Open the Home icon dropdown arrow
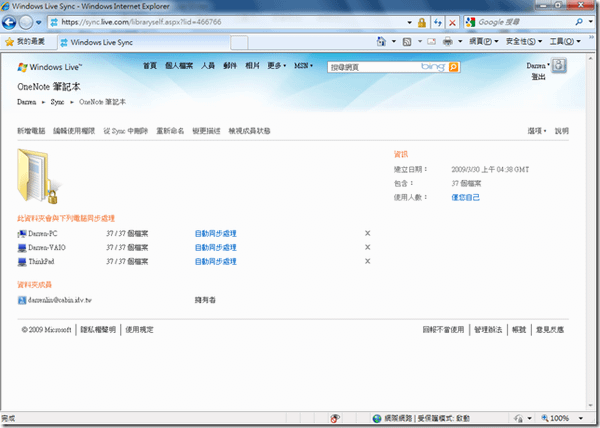Screen dimensions: 600x428 [393, 41]
